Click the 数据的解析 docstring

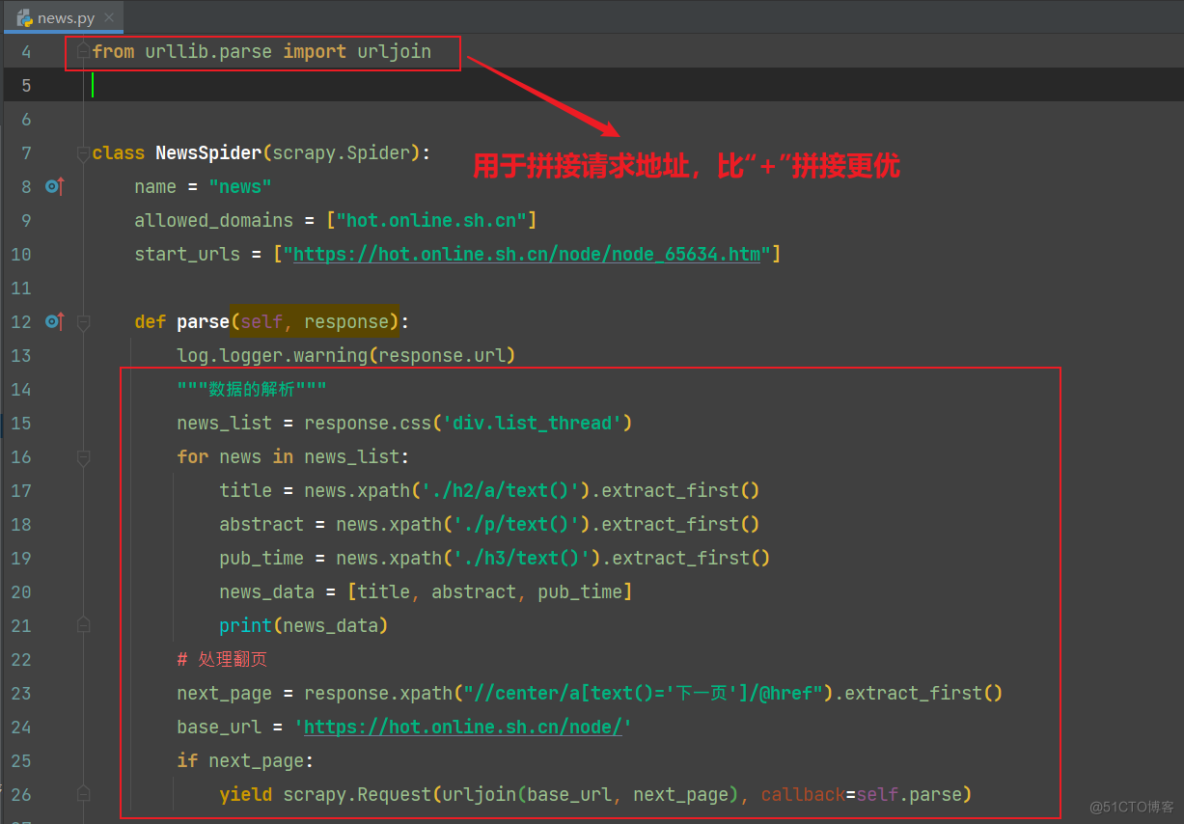pos(251,389)
